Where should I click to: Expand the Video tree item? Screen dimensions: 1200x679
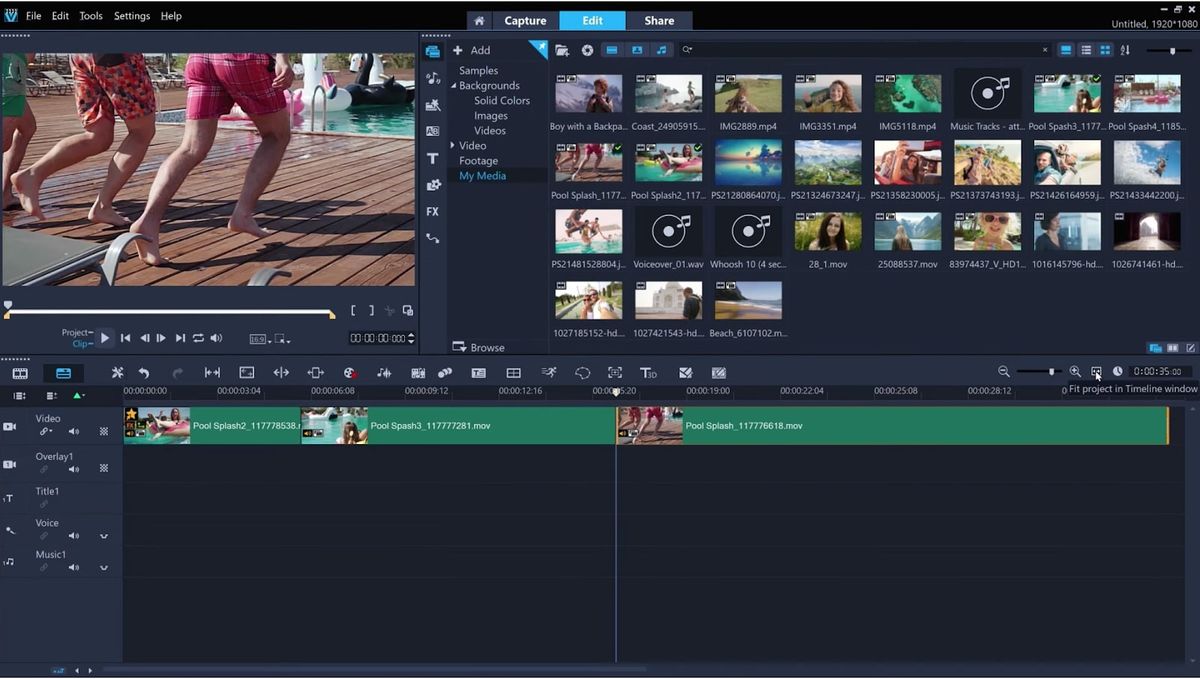(453, 145)
